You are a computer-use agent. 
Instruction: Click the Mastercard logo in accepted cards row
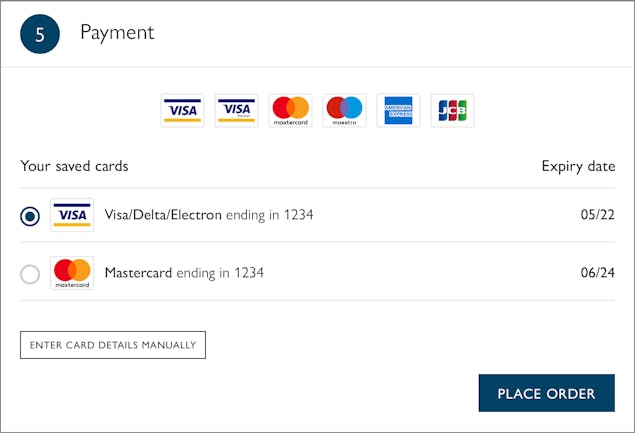290,111
